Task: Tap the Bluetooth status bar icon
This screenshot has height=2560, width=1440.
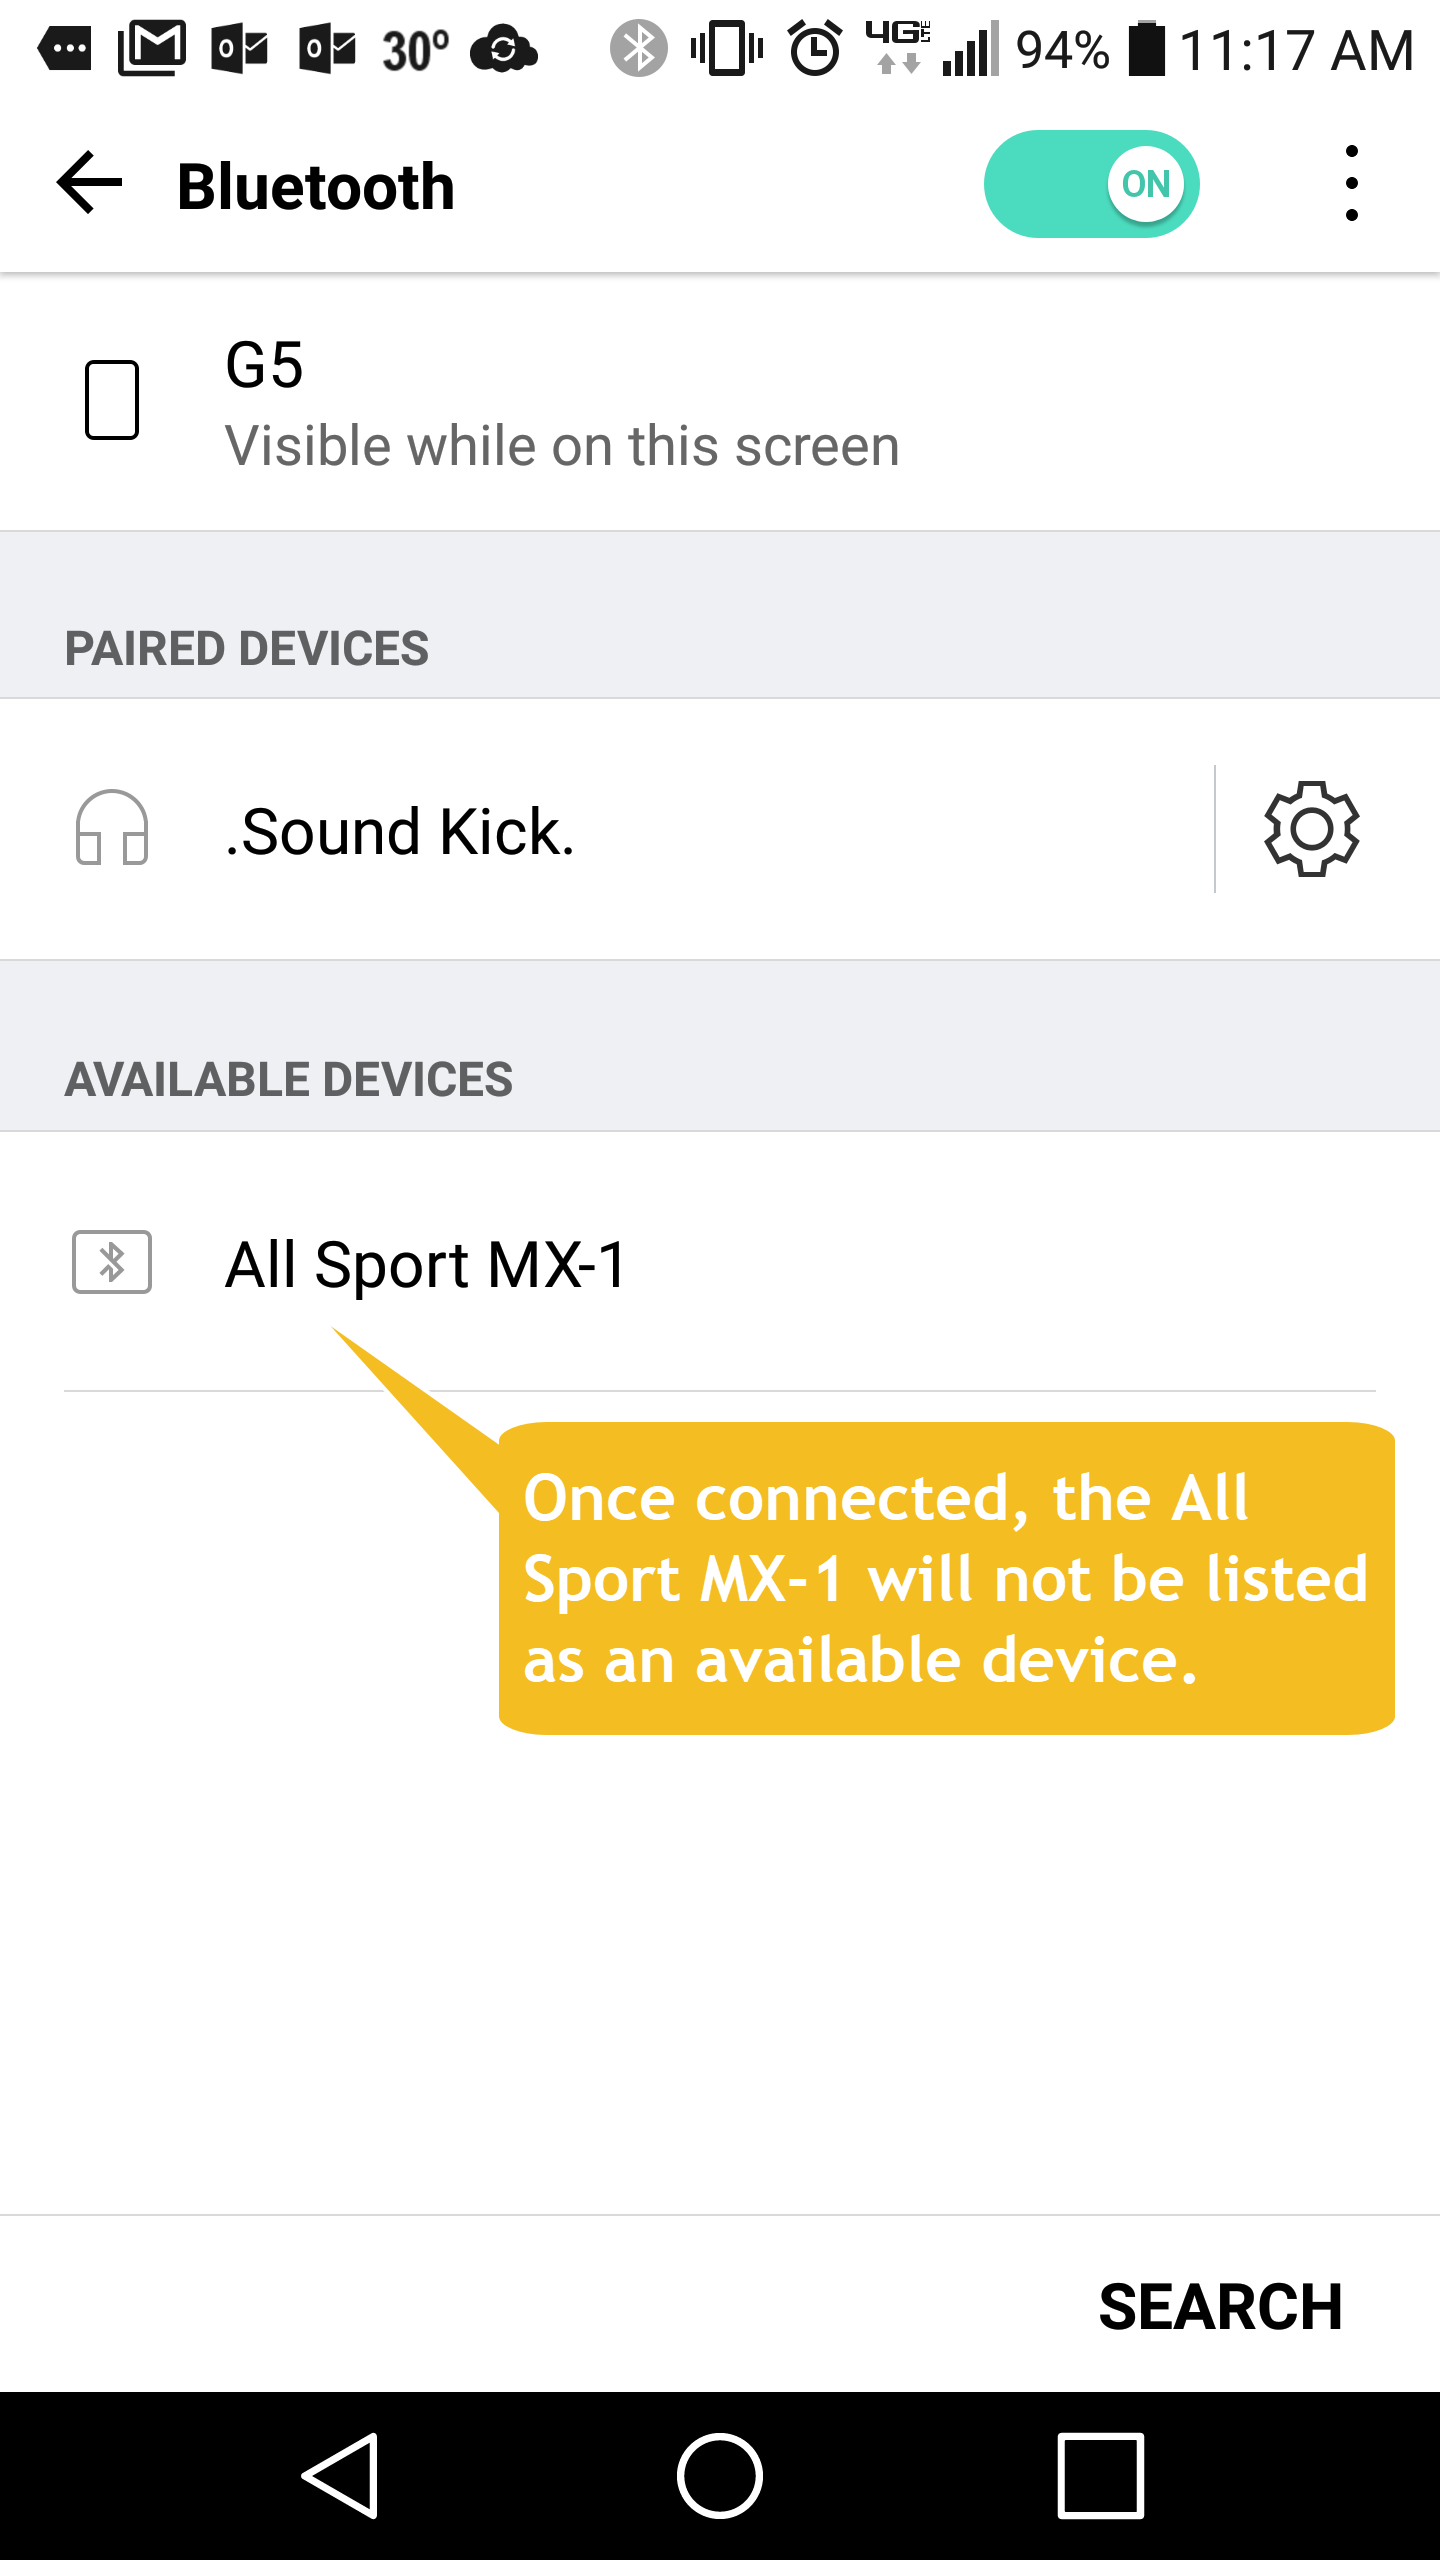Action: [639, 48]
